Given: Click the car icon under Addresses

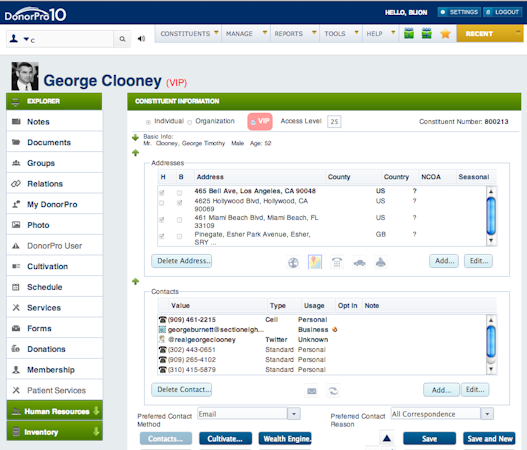Looking at the screenshot, I should [359, 262].
